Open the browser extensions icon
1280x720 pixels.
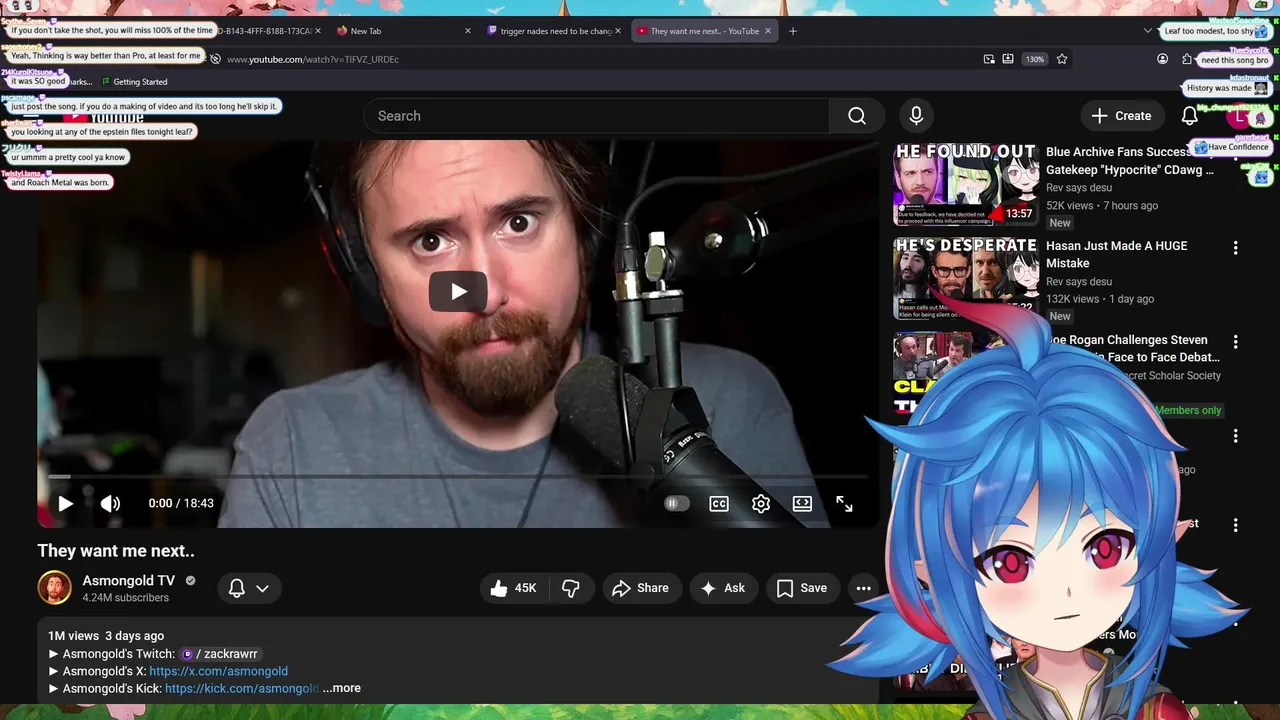[x=1187, y=59]
